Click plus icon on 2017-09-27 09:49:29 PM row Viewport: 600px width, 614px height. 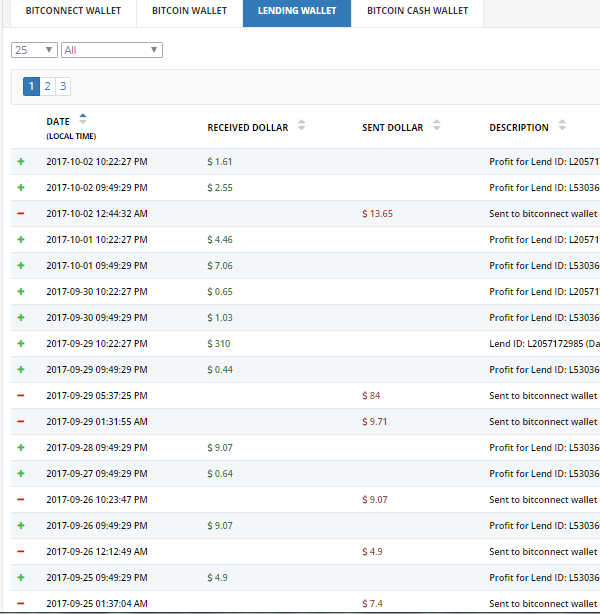(x=21, y=474)
